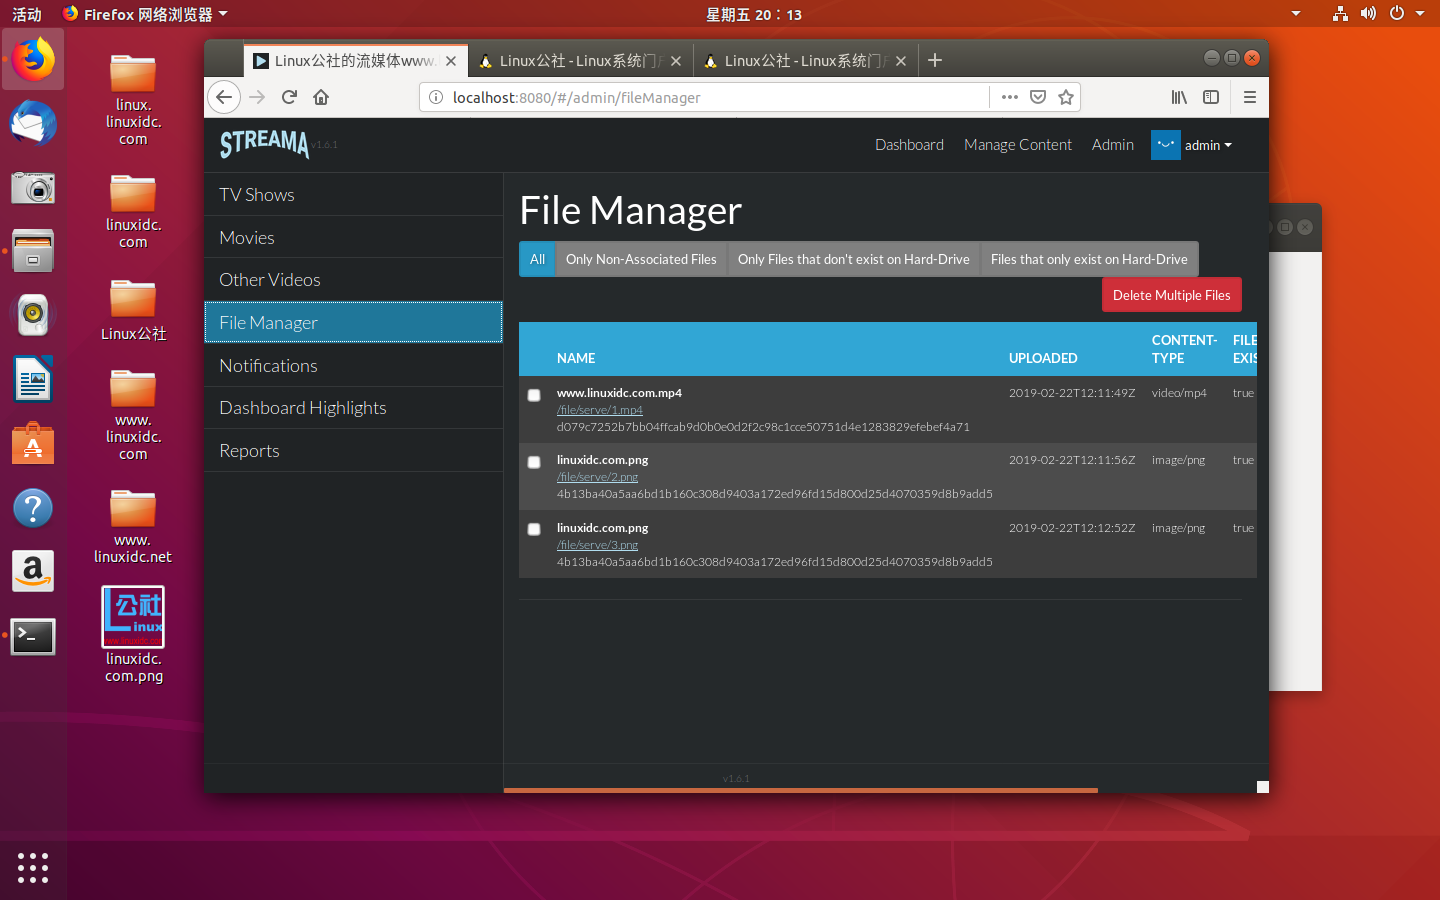This screenshot has height=900, width=1440.
Task: Click the Delete Multiple Files button
Action: pyautogui.click(x=1171, y=295)
